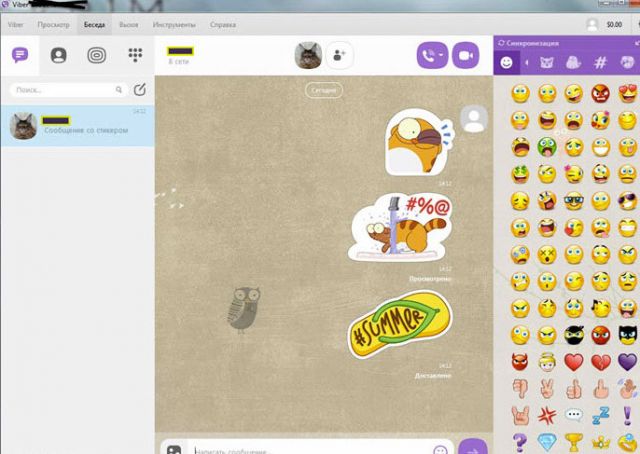Screen dimensions: 640x454
Task: Select the smiley emoticons tab
Action: [x=507, y=62]
